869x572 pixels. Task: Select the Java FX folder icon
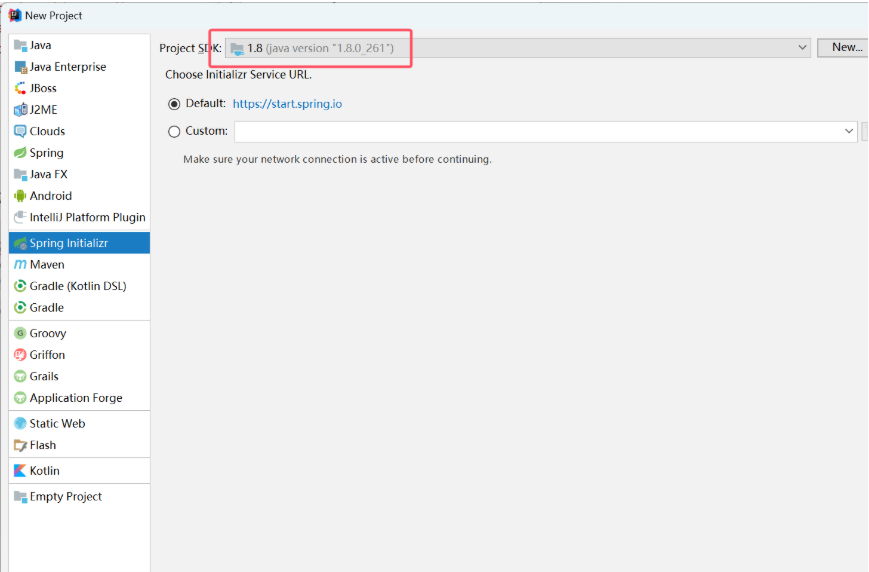pyautogui.click(x=21, y=175)
